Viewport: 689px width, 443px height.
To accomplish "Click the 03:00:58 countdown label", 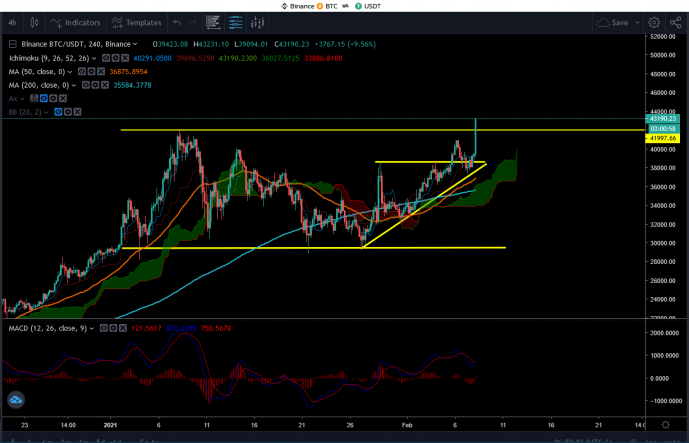I will (663, 128).
